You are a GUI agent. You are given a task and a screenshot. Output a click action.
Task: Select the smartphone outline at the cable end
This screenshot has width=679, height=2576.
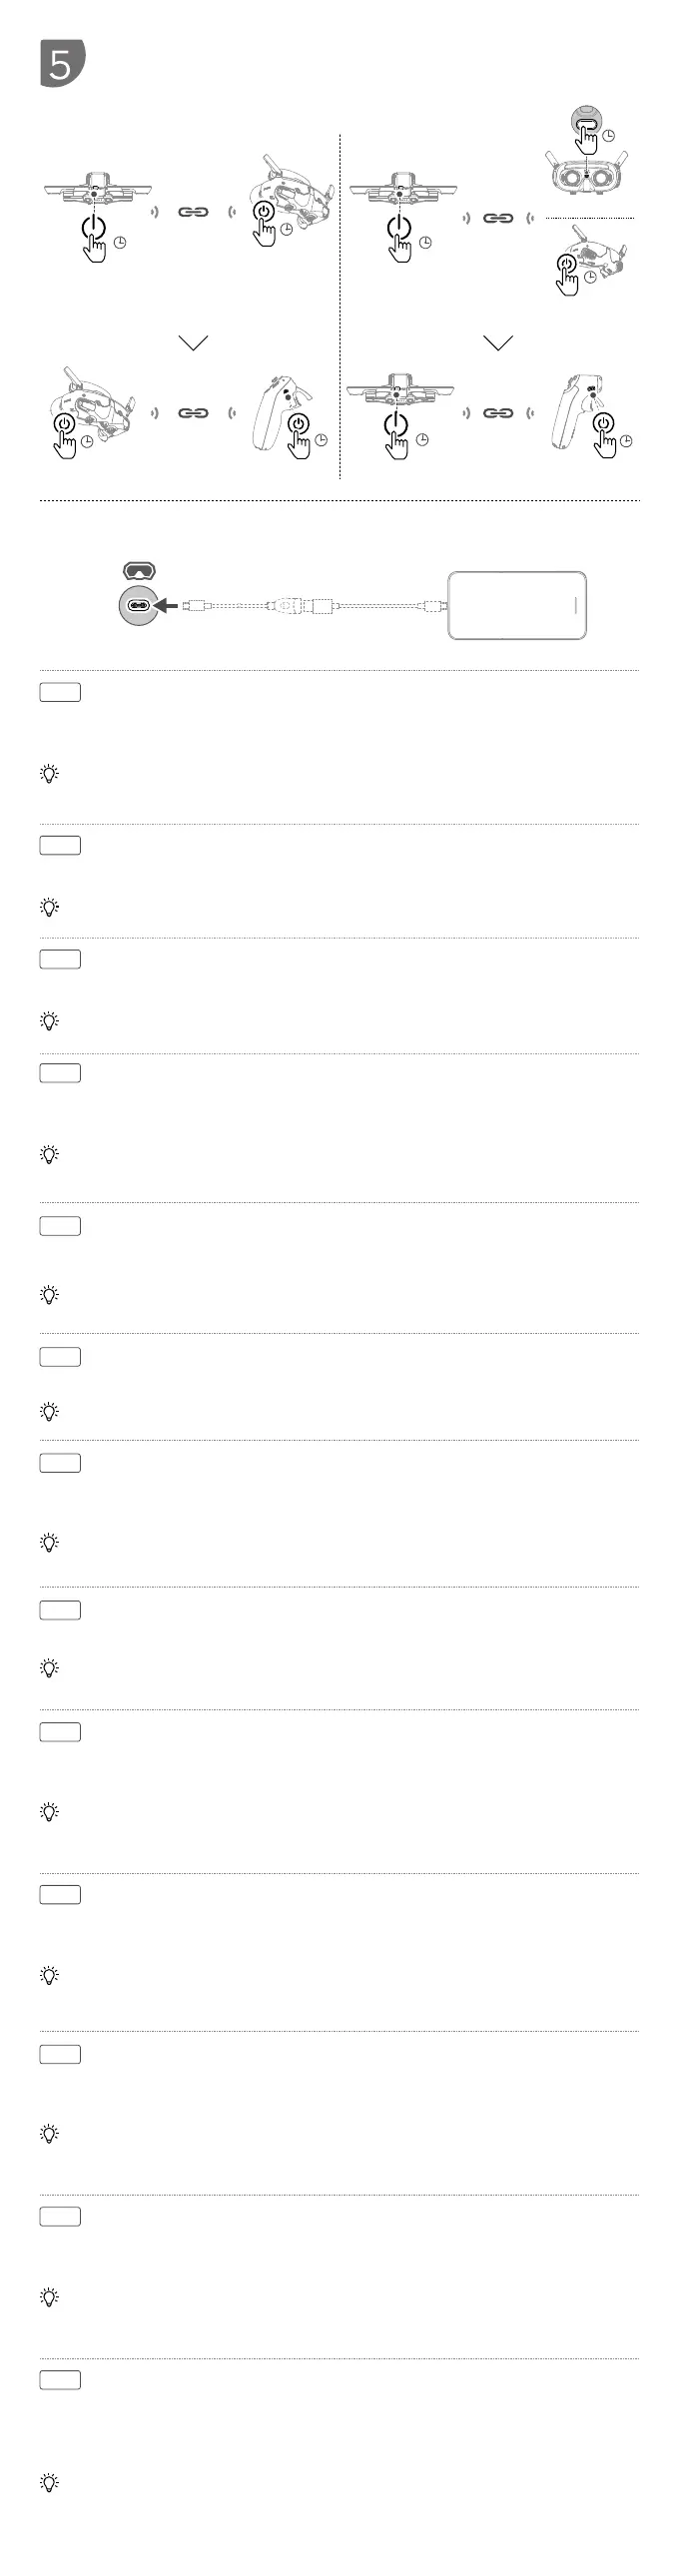pos(516,605)
